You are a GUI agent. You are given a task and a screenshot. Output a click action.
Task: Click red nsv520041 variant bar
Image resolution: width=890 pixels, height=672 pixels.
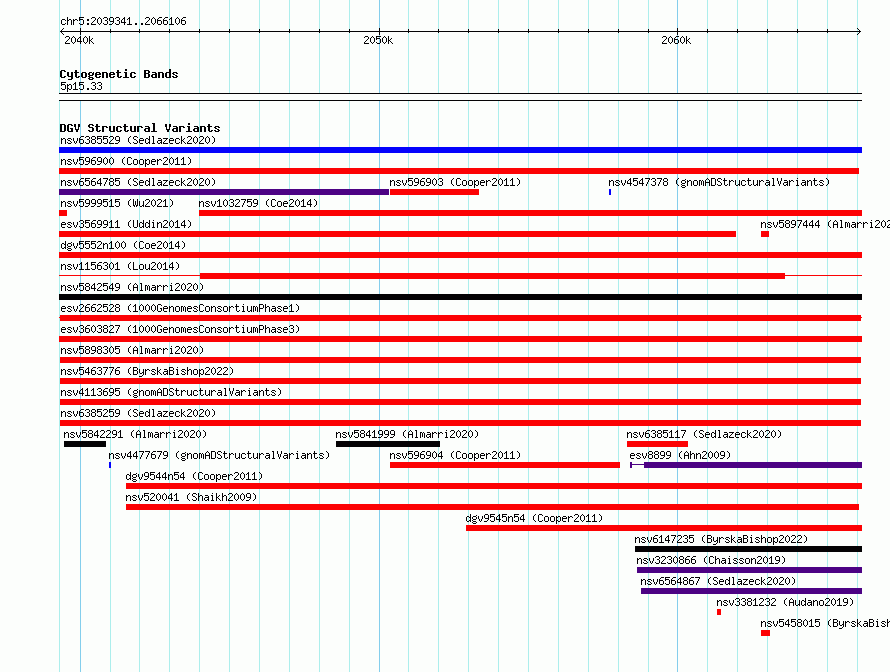click(x=492, y=507)
